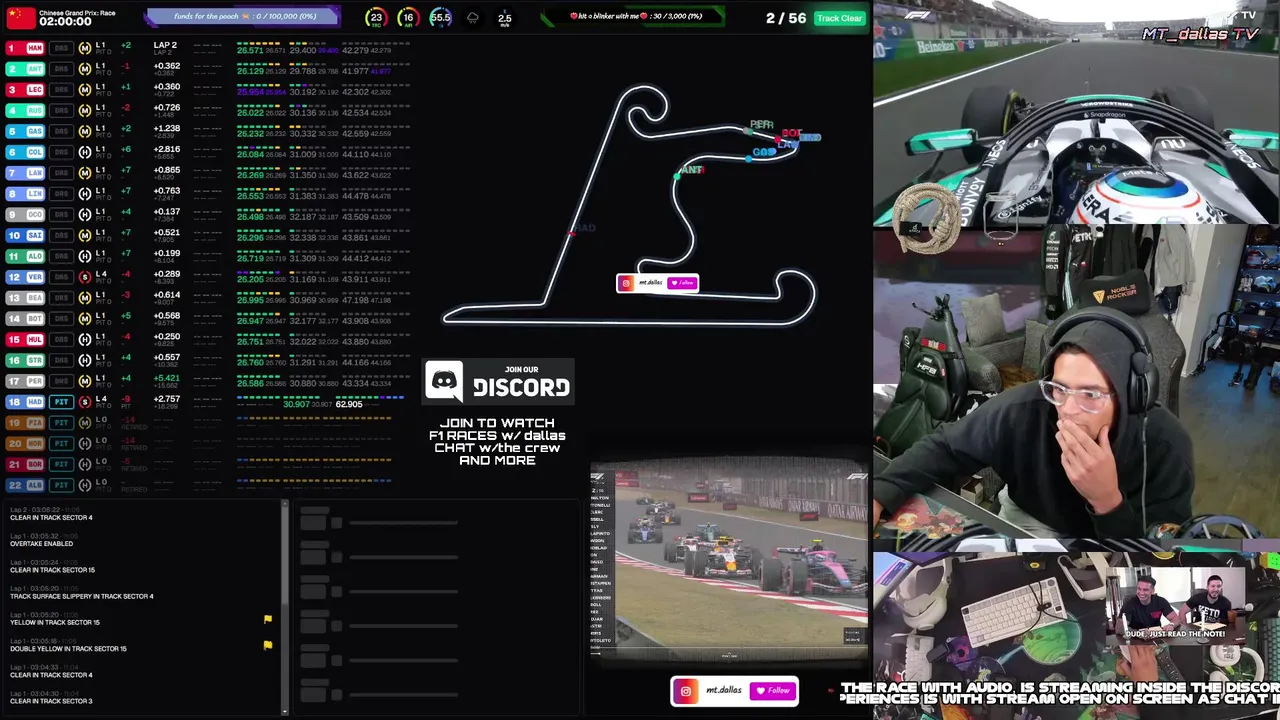Click the 'JOIN OUR DISCORD' heading
This screenshot has height=720, width=1280.
point(521,382)
